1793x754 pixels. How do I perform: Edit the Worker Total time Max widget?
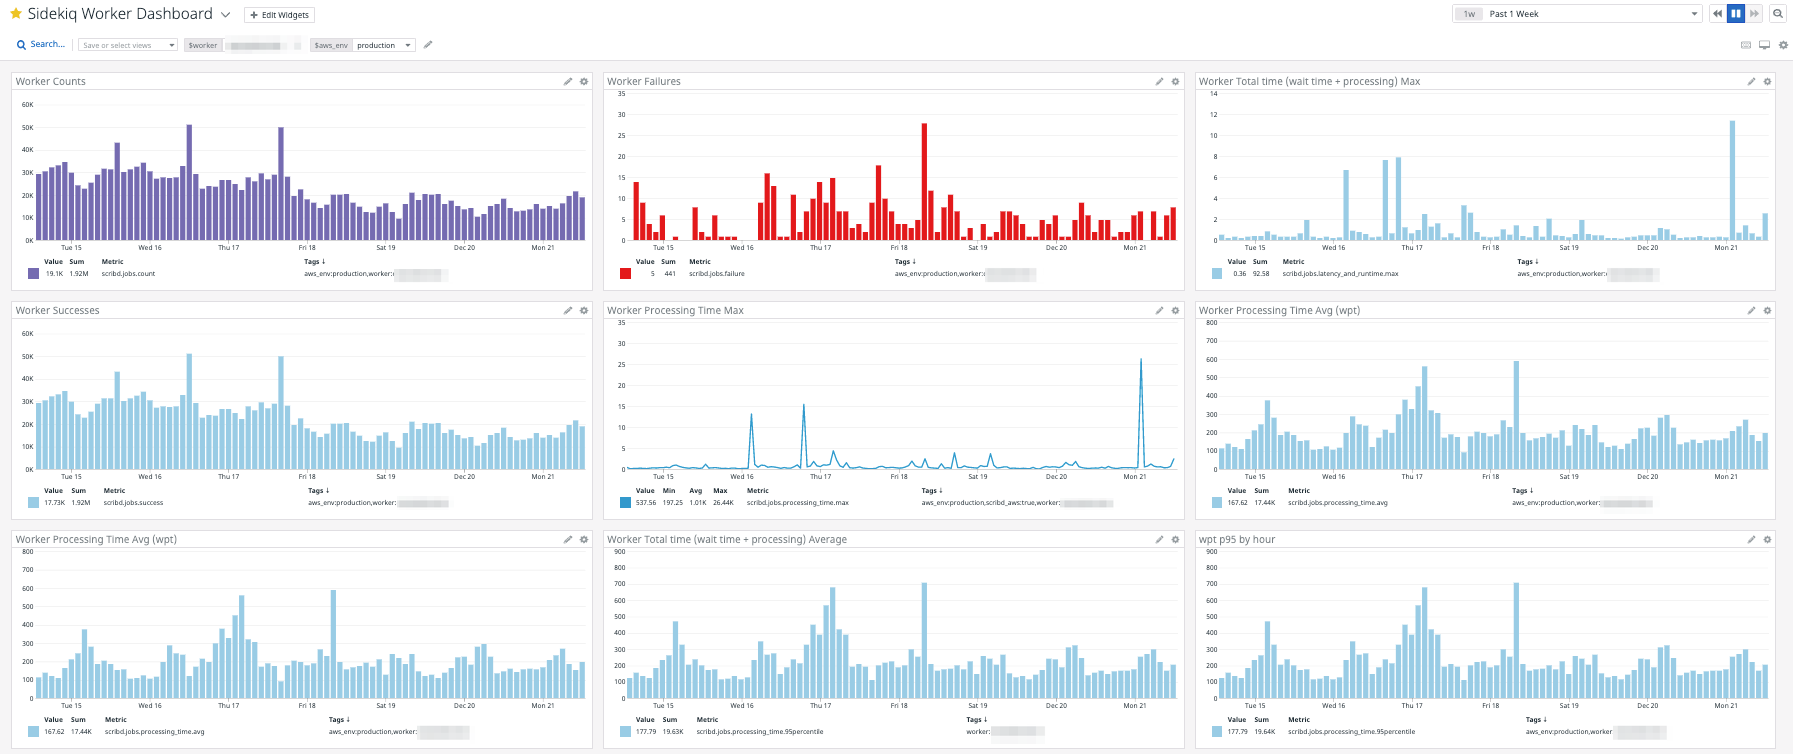pos(1751,82)
